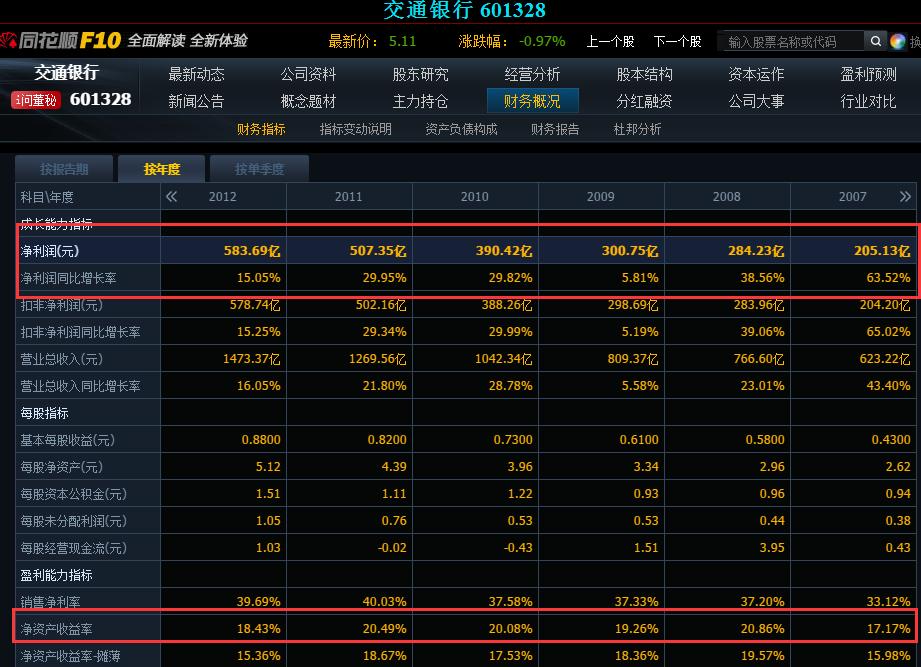Click the 下一个股 link
921x667 pixels.
(681, 41)
